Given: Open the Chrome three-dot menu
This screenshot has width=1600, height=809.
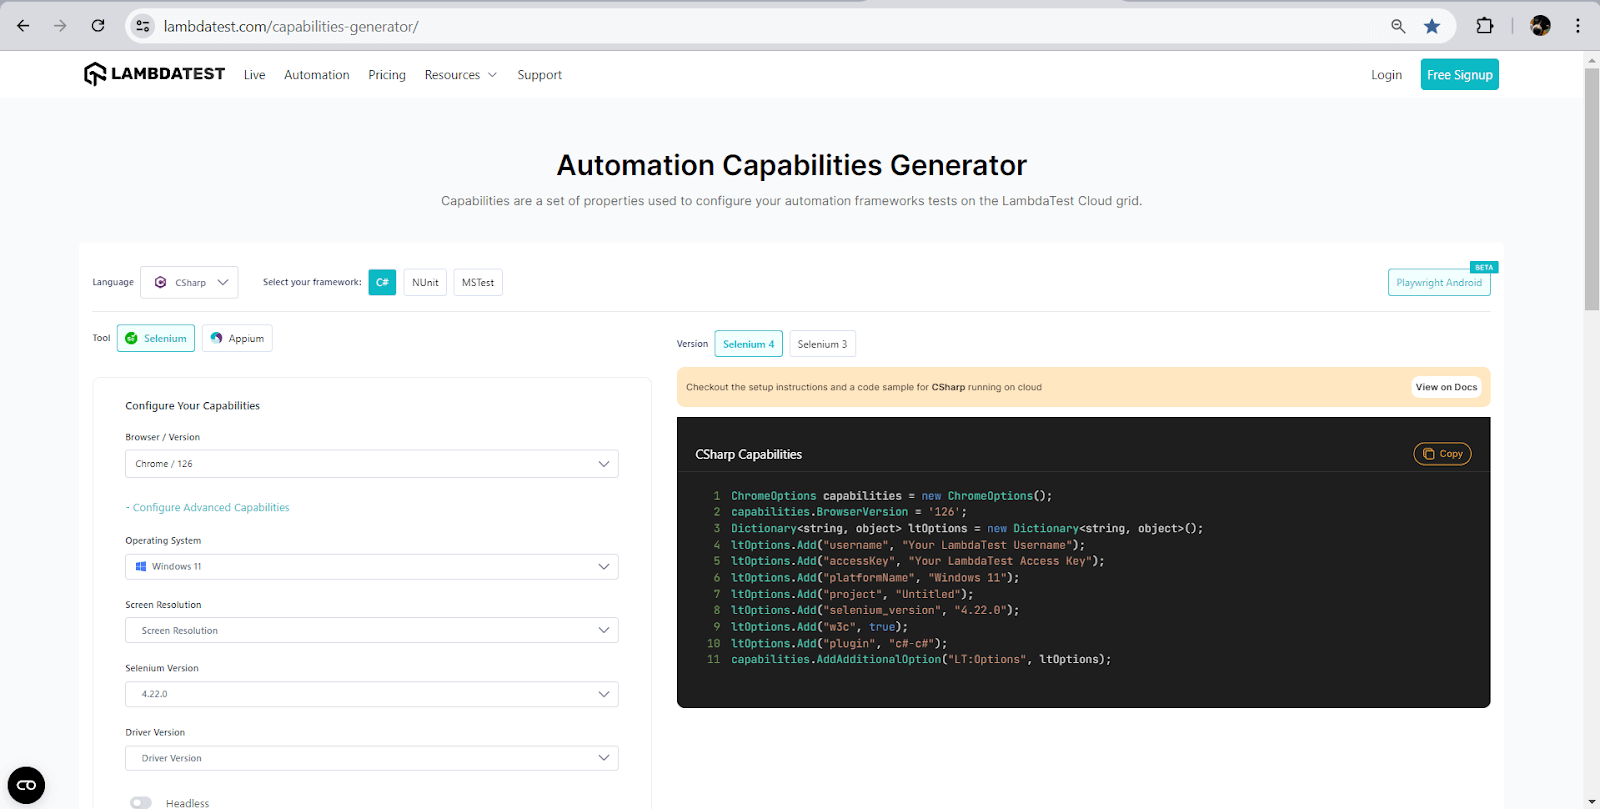Looking at the screenshot, I should pyautogui.click(x=1578, y=26).
